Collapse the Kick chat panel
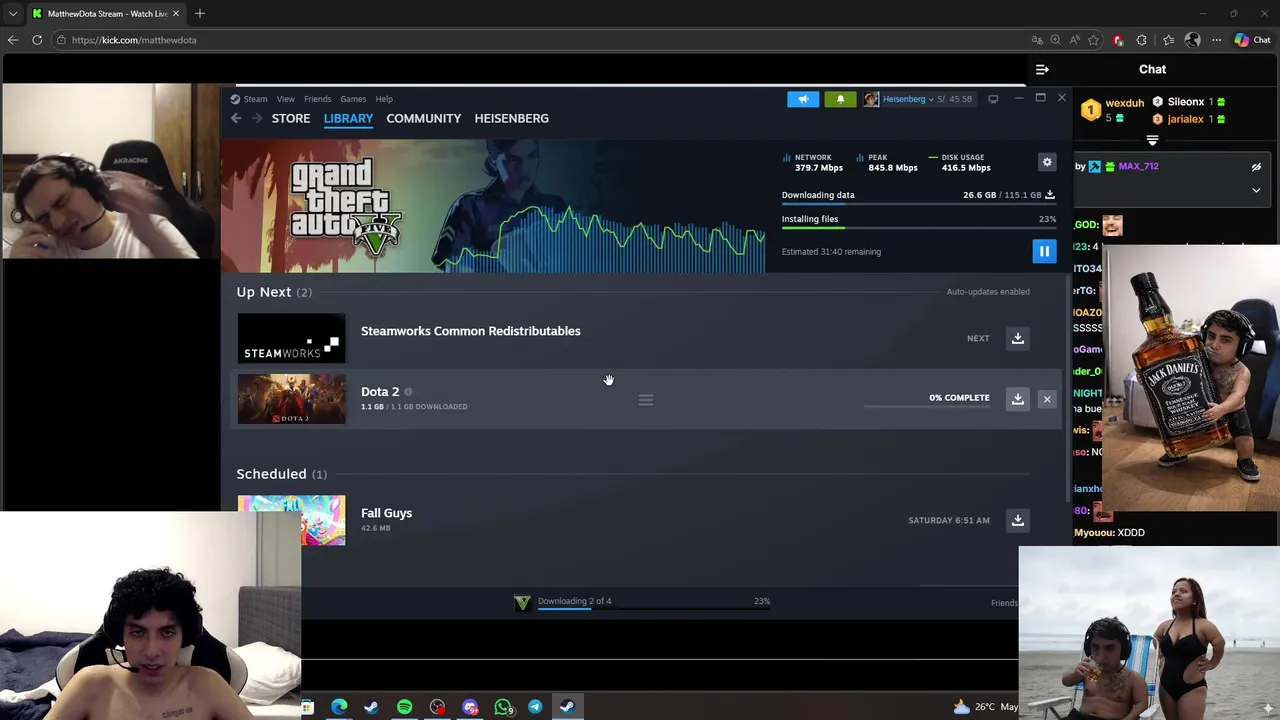The height and width of the screenshot is (720, 1280). pos(1042,69)
